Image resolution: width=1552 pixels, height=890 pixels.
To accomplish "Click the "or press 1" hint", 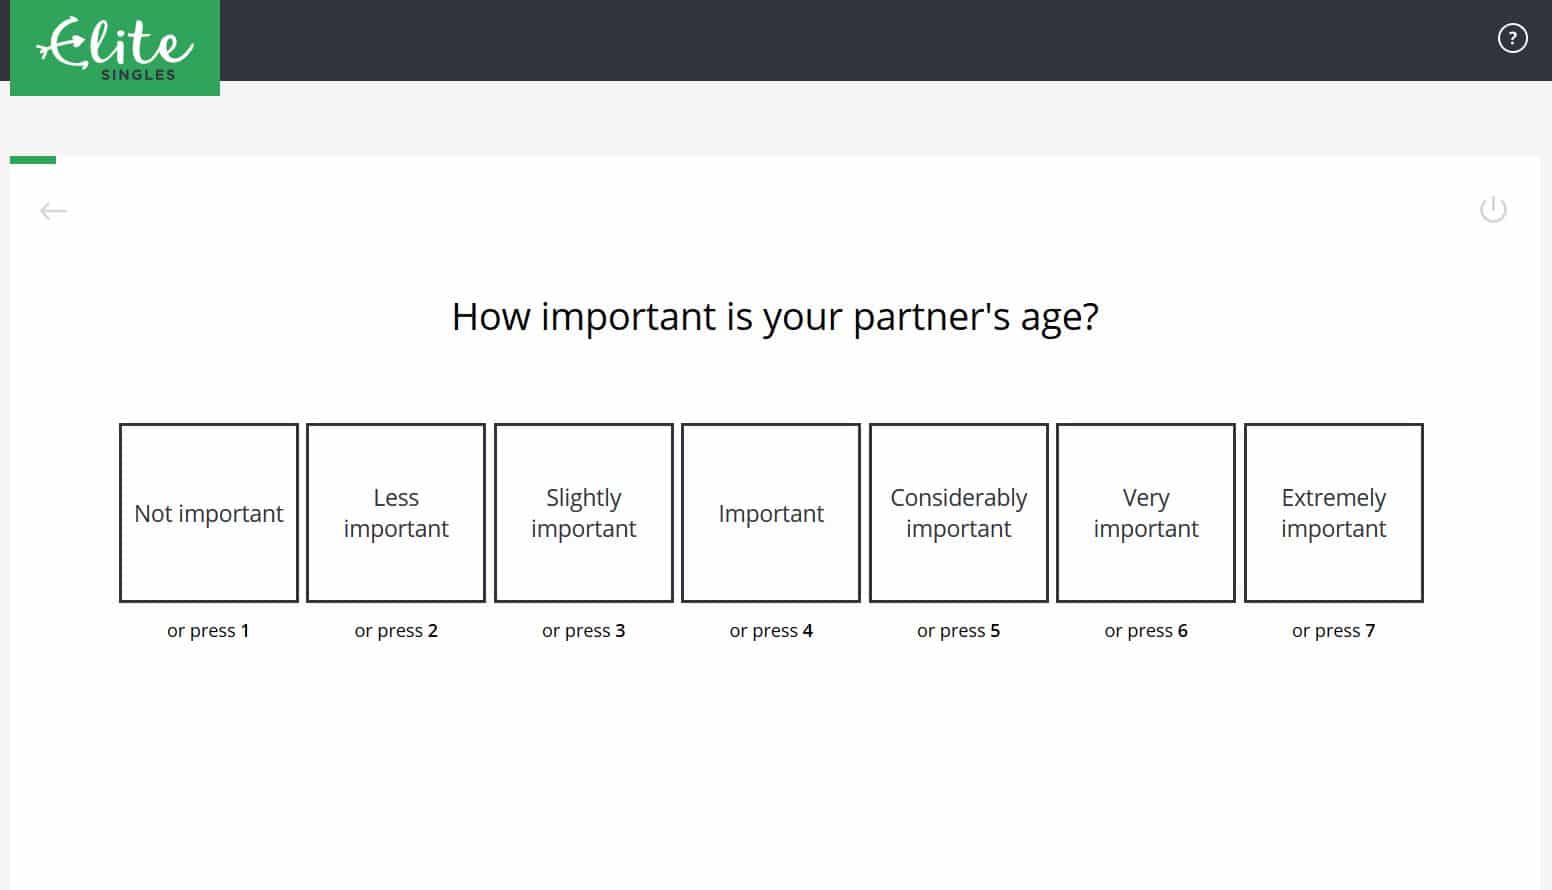I will pyautogui.click(x=208, y=631).
